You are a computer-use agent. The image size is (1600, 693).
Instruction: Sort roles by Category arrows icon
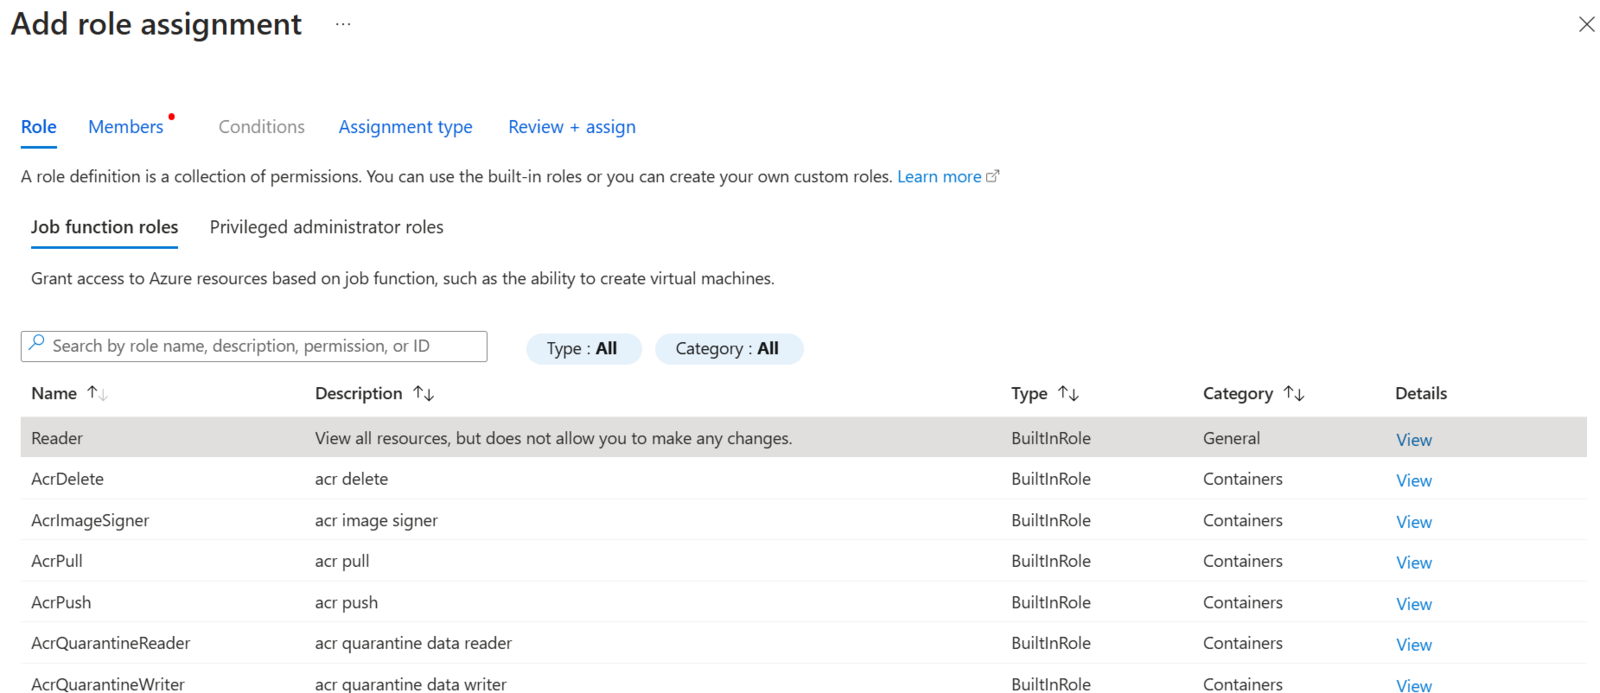pyautogui.click(x=1294, y=393)
